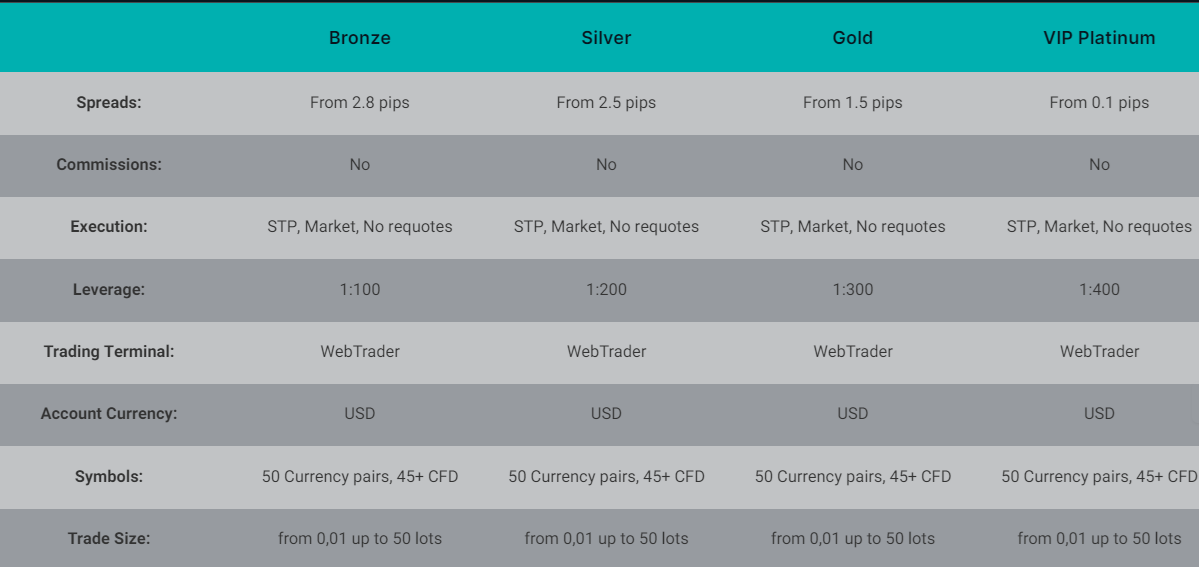Click the Commissions row label
Screen dimensions: 1199x567
(109, 164)
